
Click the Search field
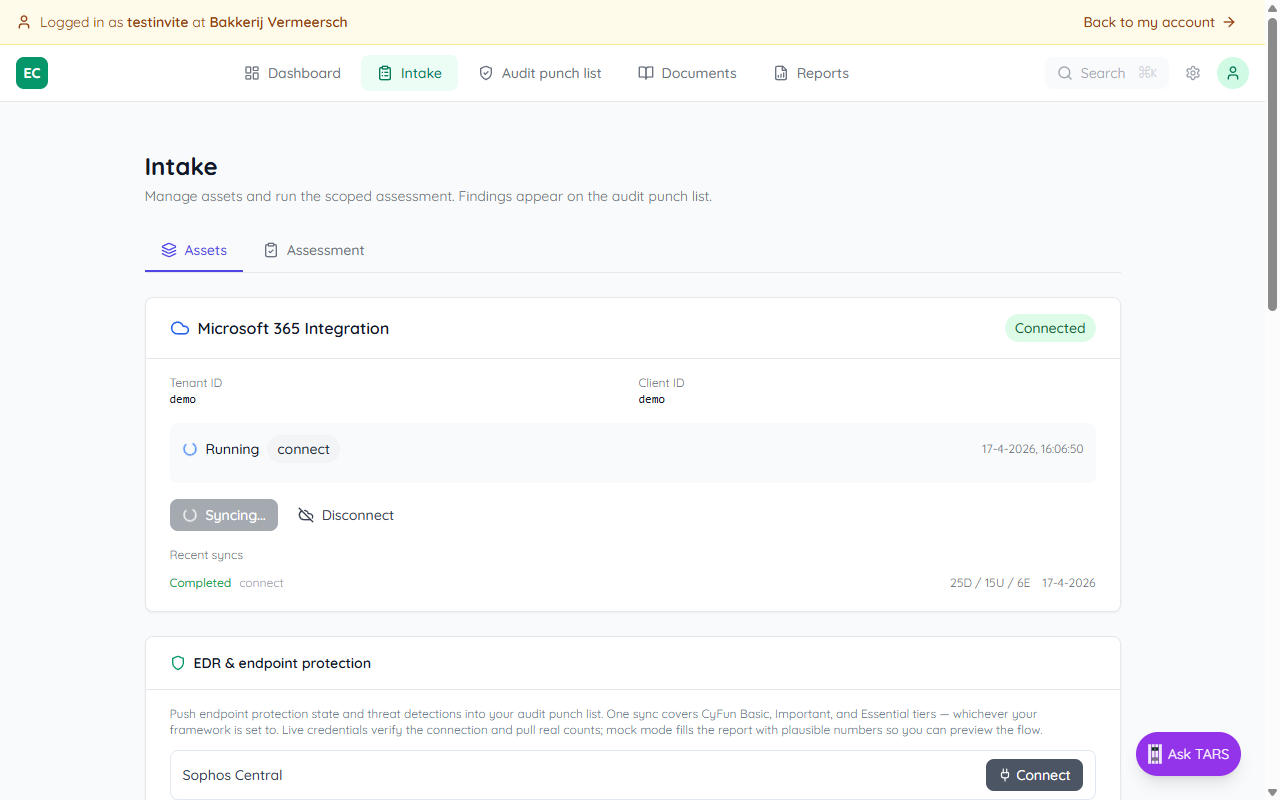1106,73
